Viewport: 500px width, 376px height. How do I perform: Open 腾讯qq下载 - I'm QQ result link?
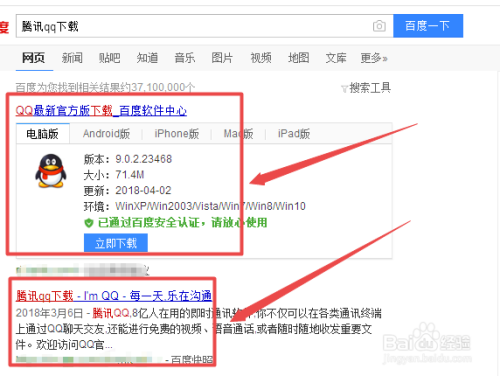pos(114,296)
